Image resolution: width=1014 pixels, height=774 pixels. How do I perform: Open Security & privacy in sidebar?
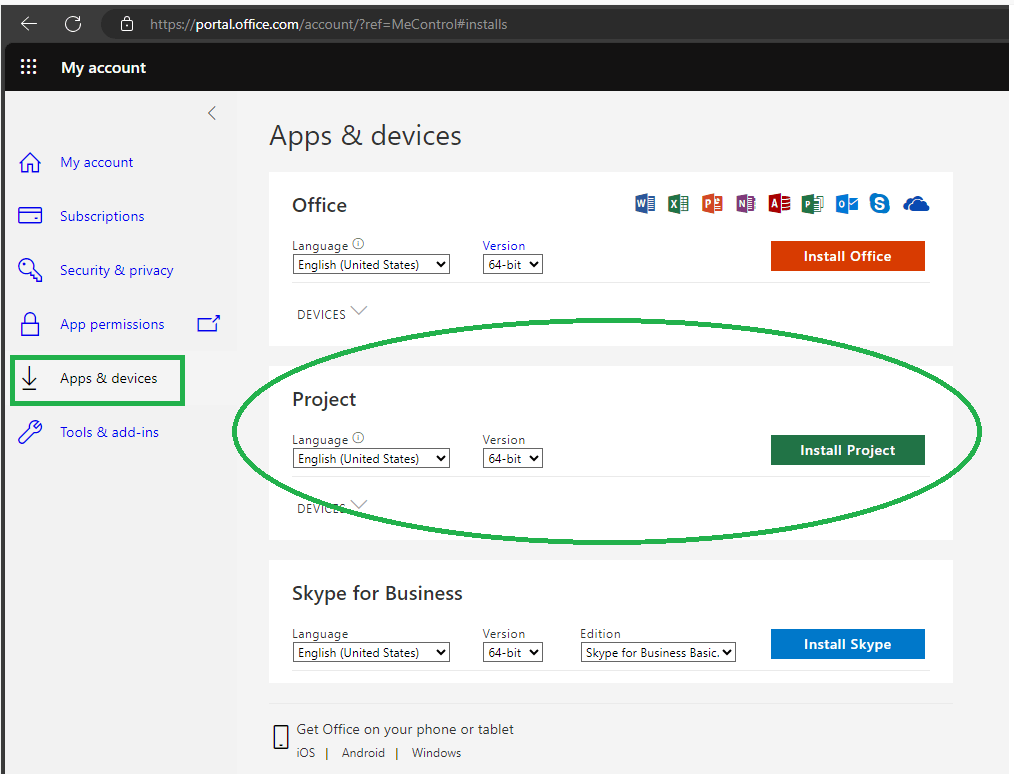click(x=116, y=270)
